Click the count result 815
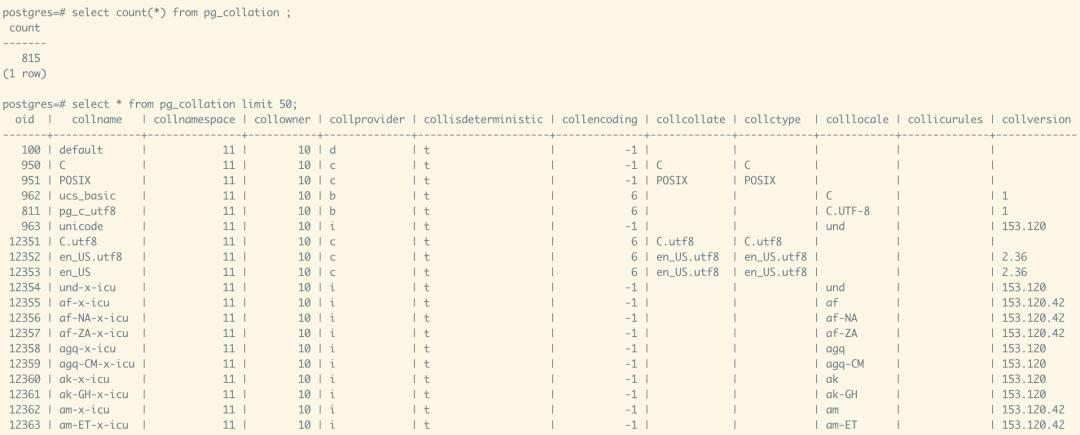This screenshot has width=1080, height=435. point(30,58)
